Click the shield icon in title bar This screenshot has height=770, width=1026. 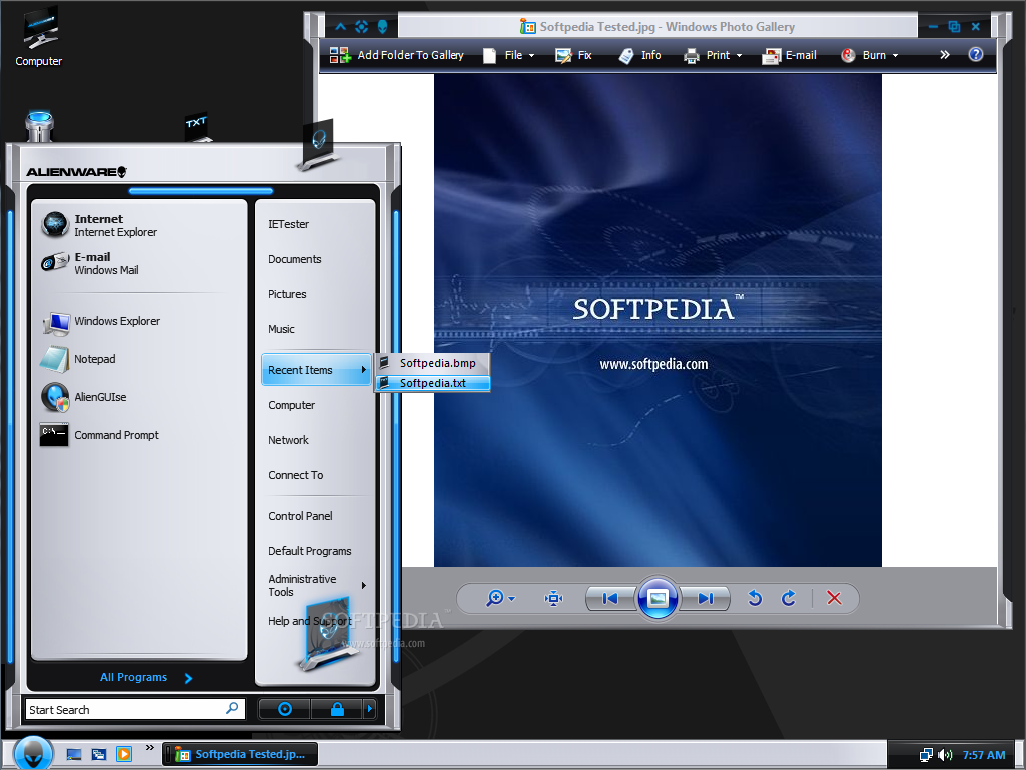pos(383,27)
